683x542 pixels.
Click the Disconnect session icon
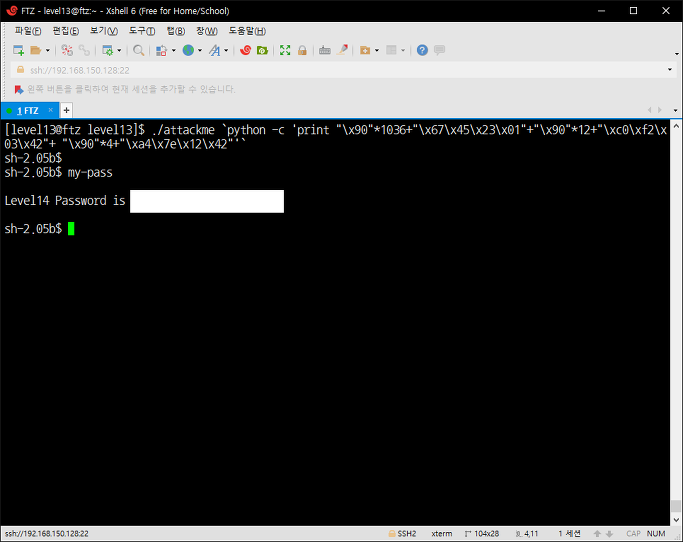click(x=67, y=51)
